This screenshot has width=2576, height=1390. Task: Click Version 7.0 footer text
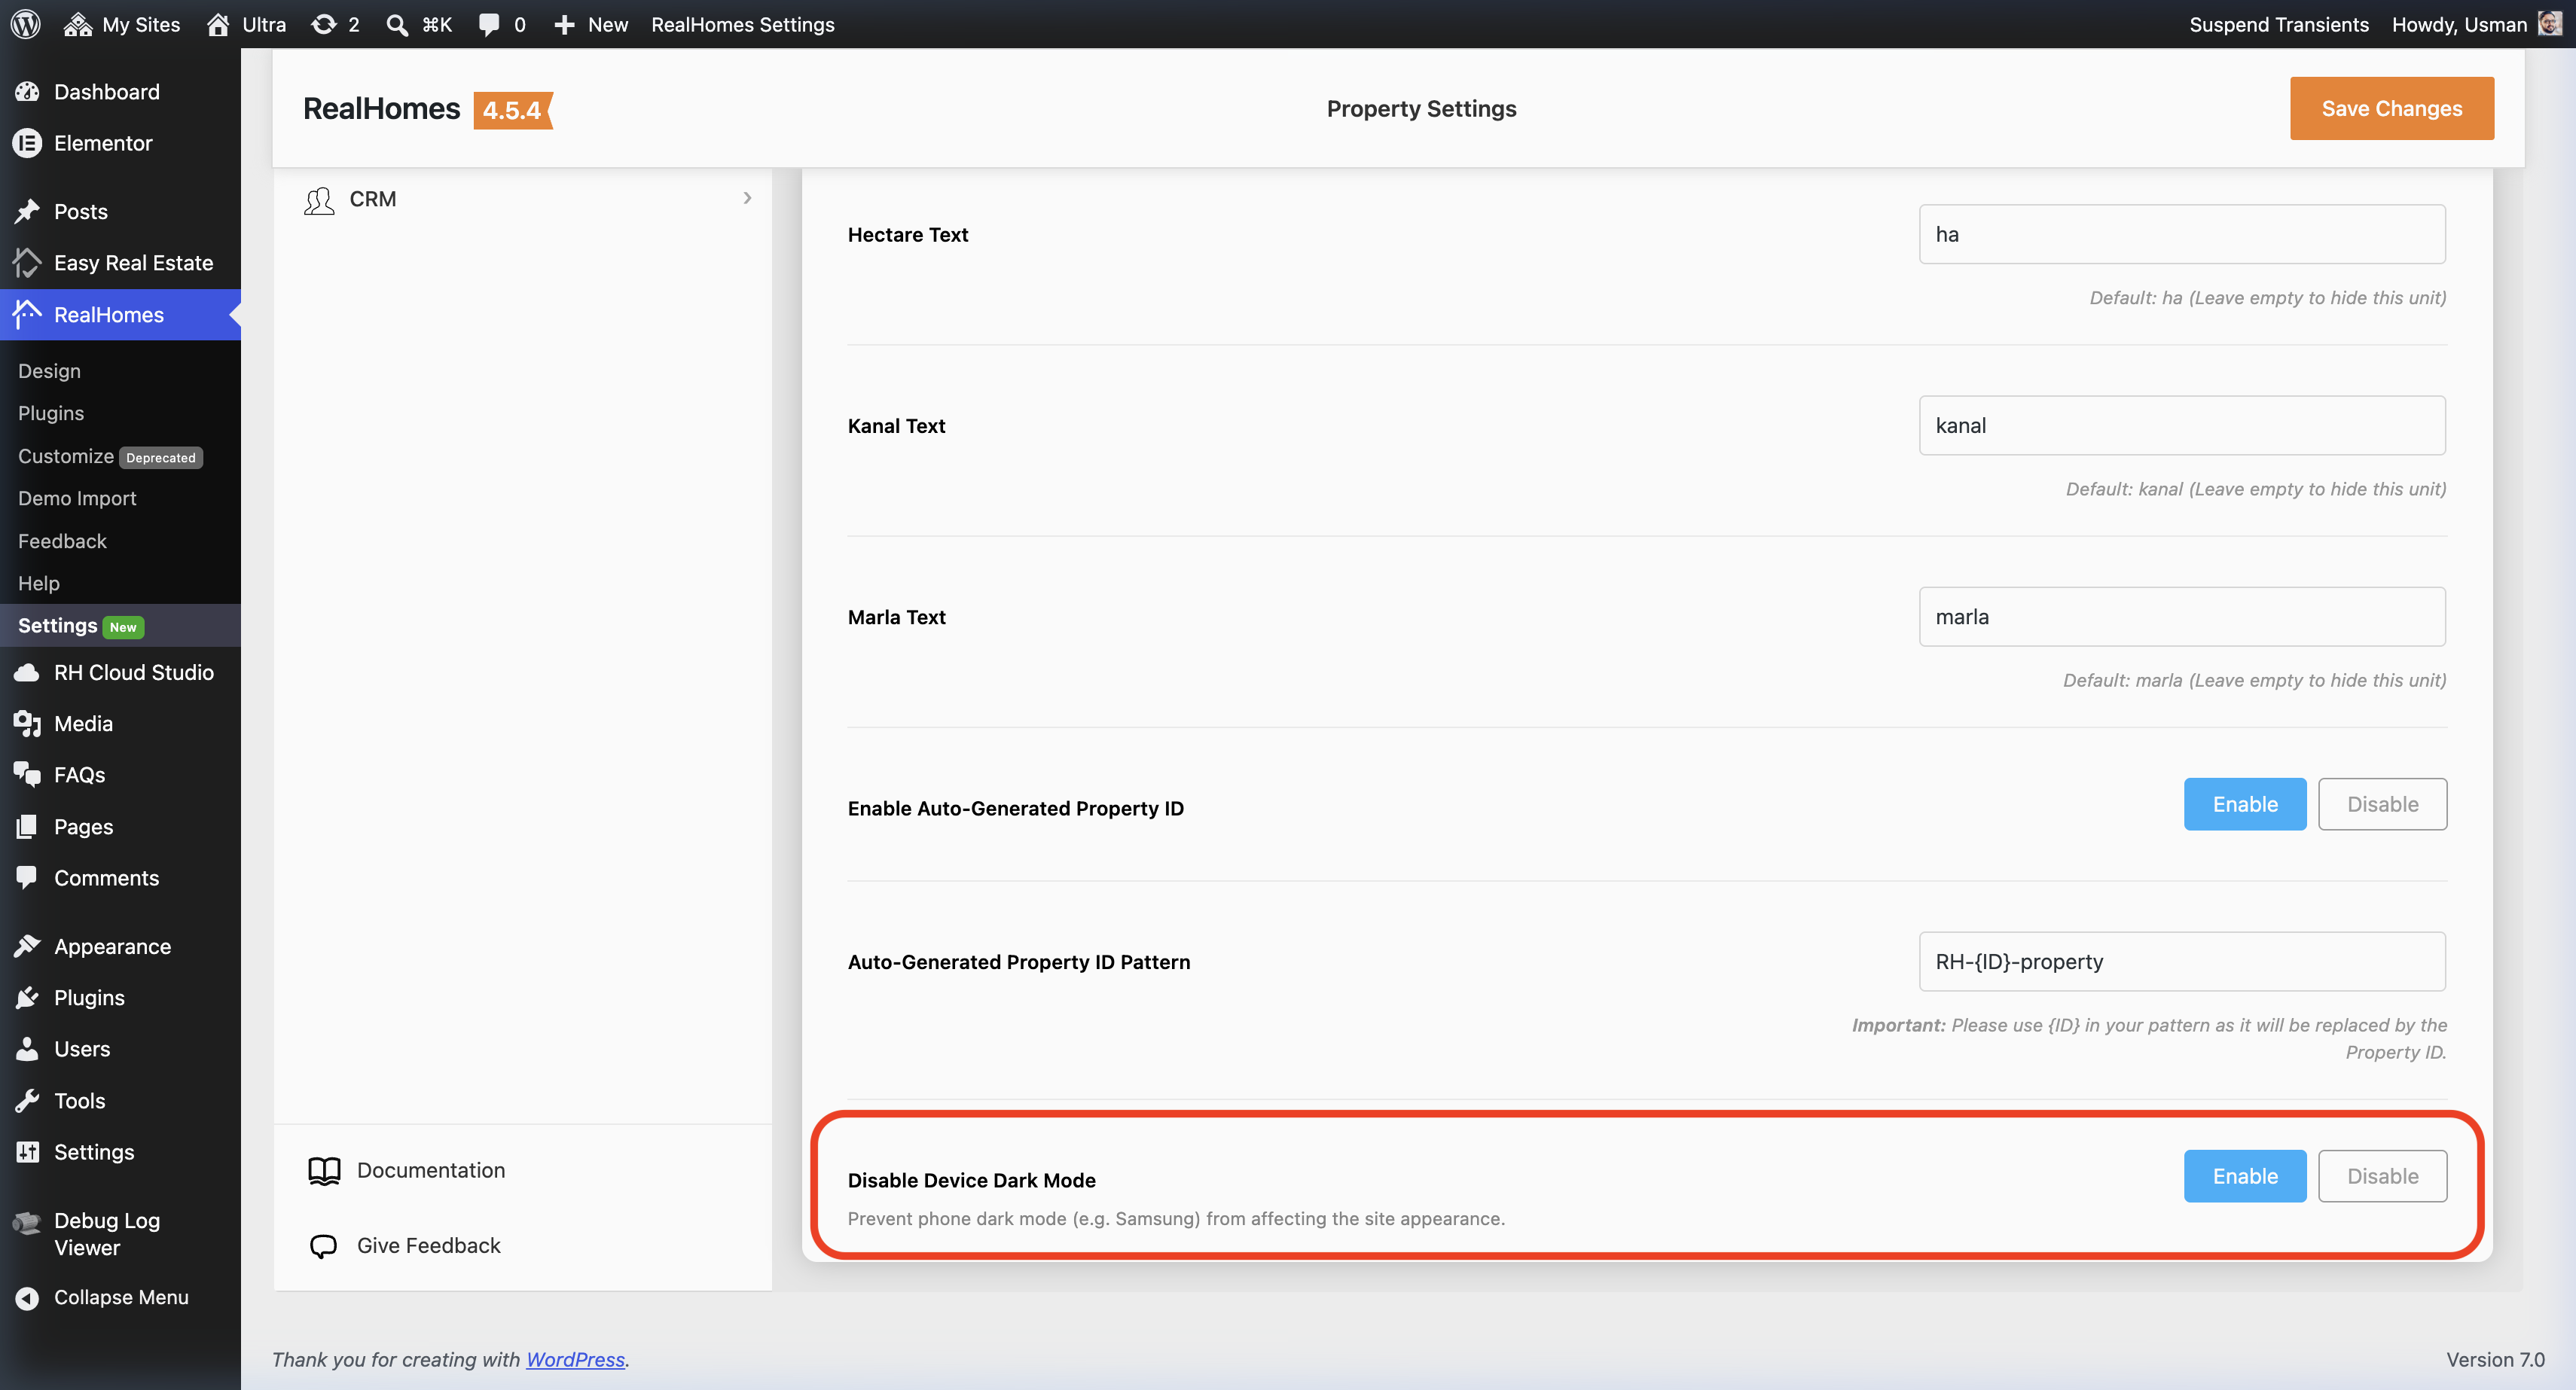pos(2495,1359)
